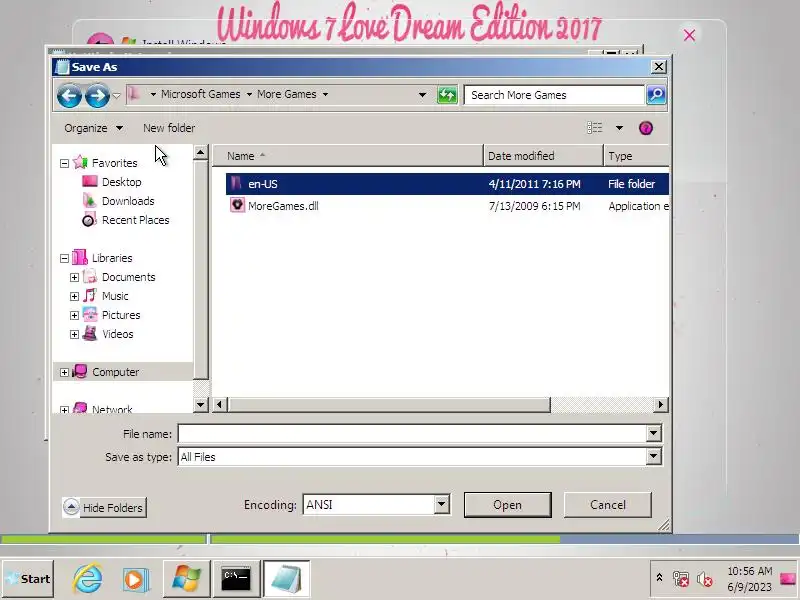Click horizontal scrollbar right arrow in file list
The width and height of the screenshot is (800, 600).
coord(661,405)
